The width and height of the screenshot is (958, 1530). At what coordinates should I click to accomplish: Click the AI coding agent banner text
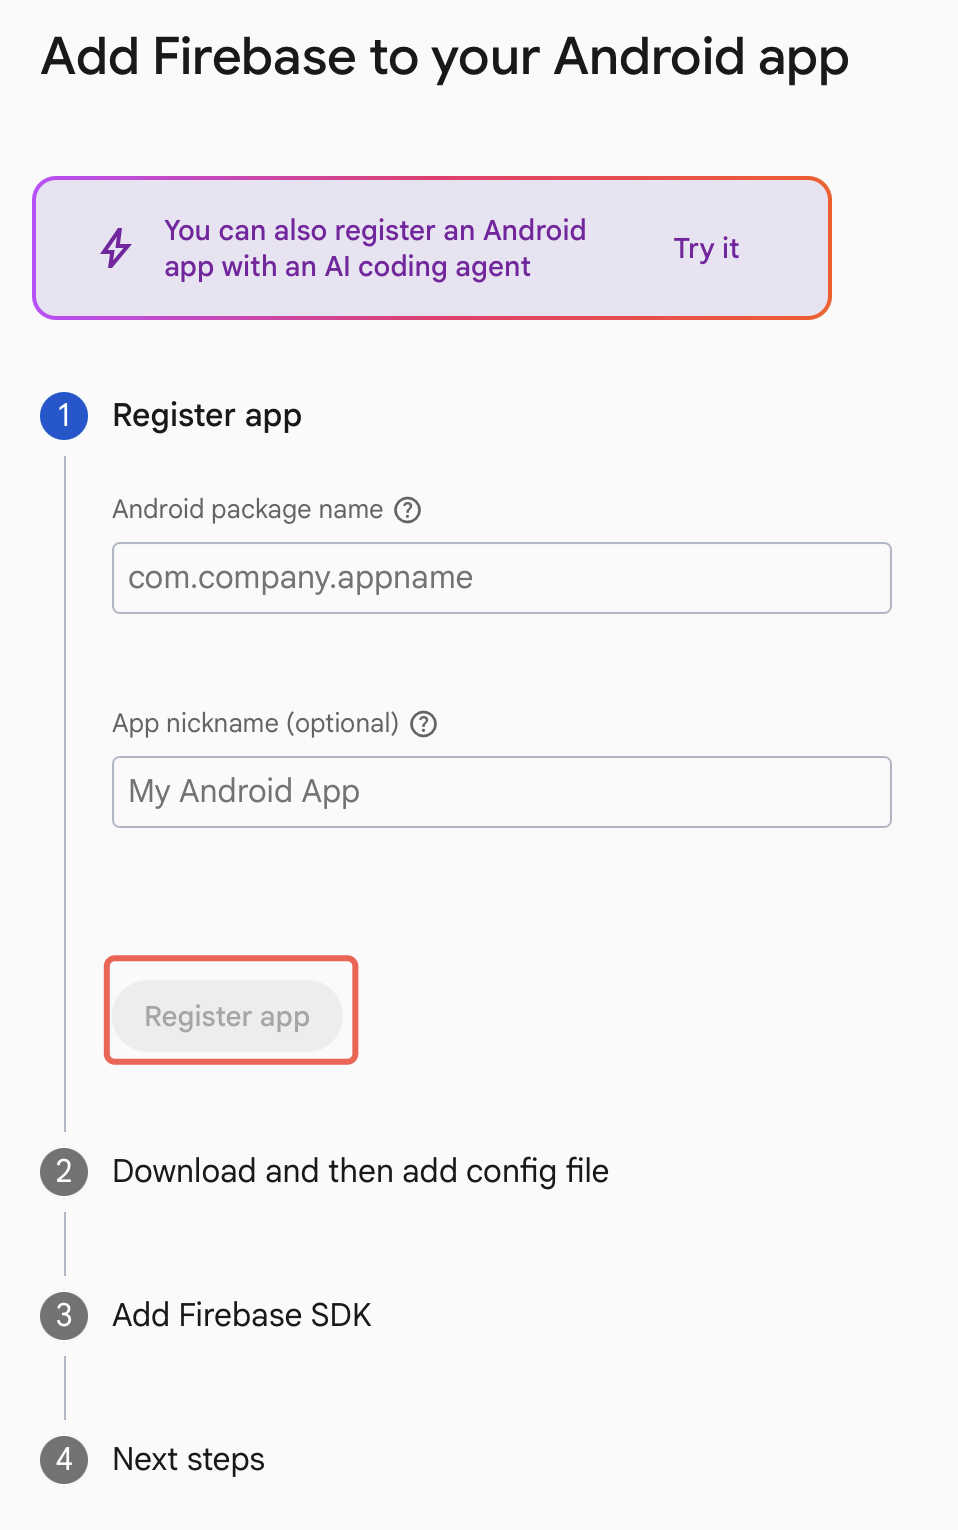[x=375, y=248]
